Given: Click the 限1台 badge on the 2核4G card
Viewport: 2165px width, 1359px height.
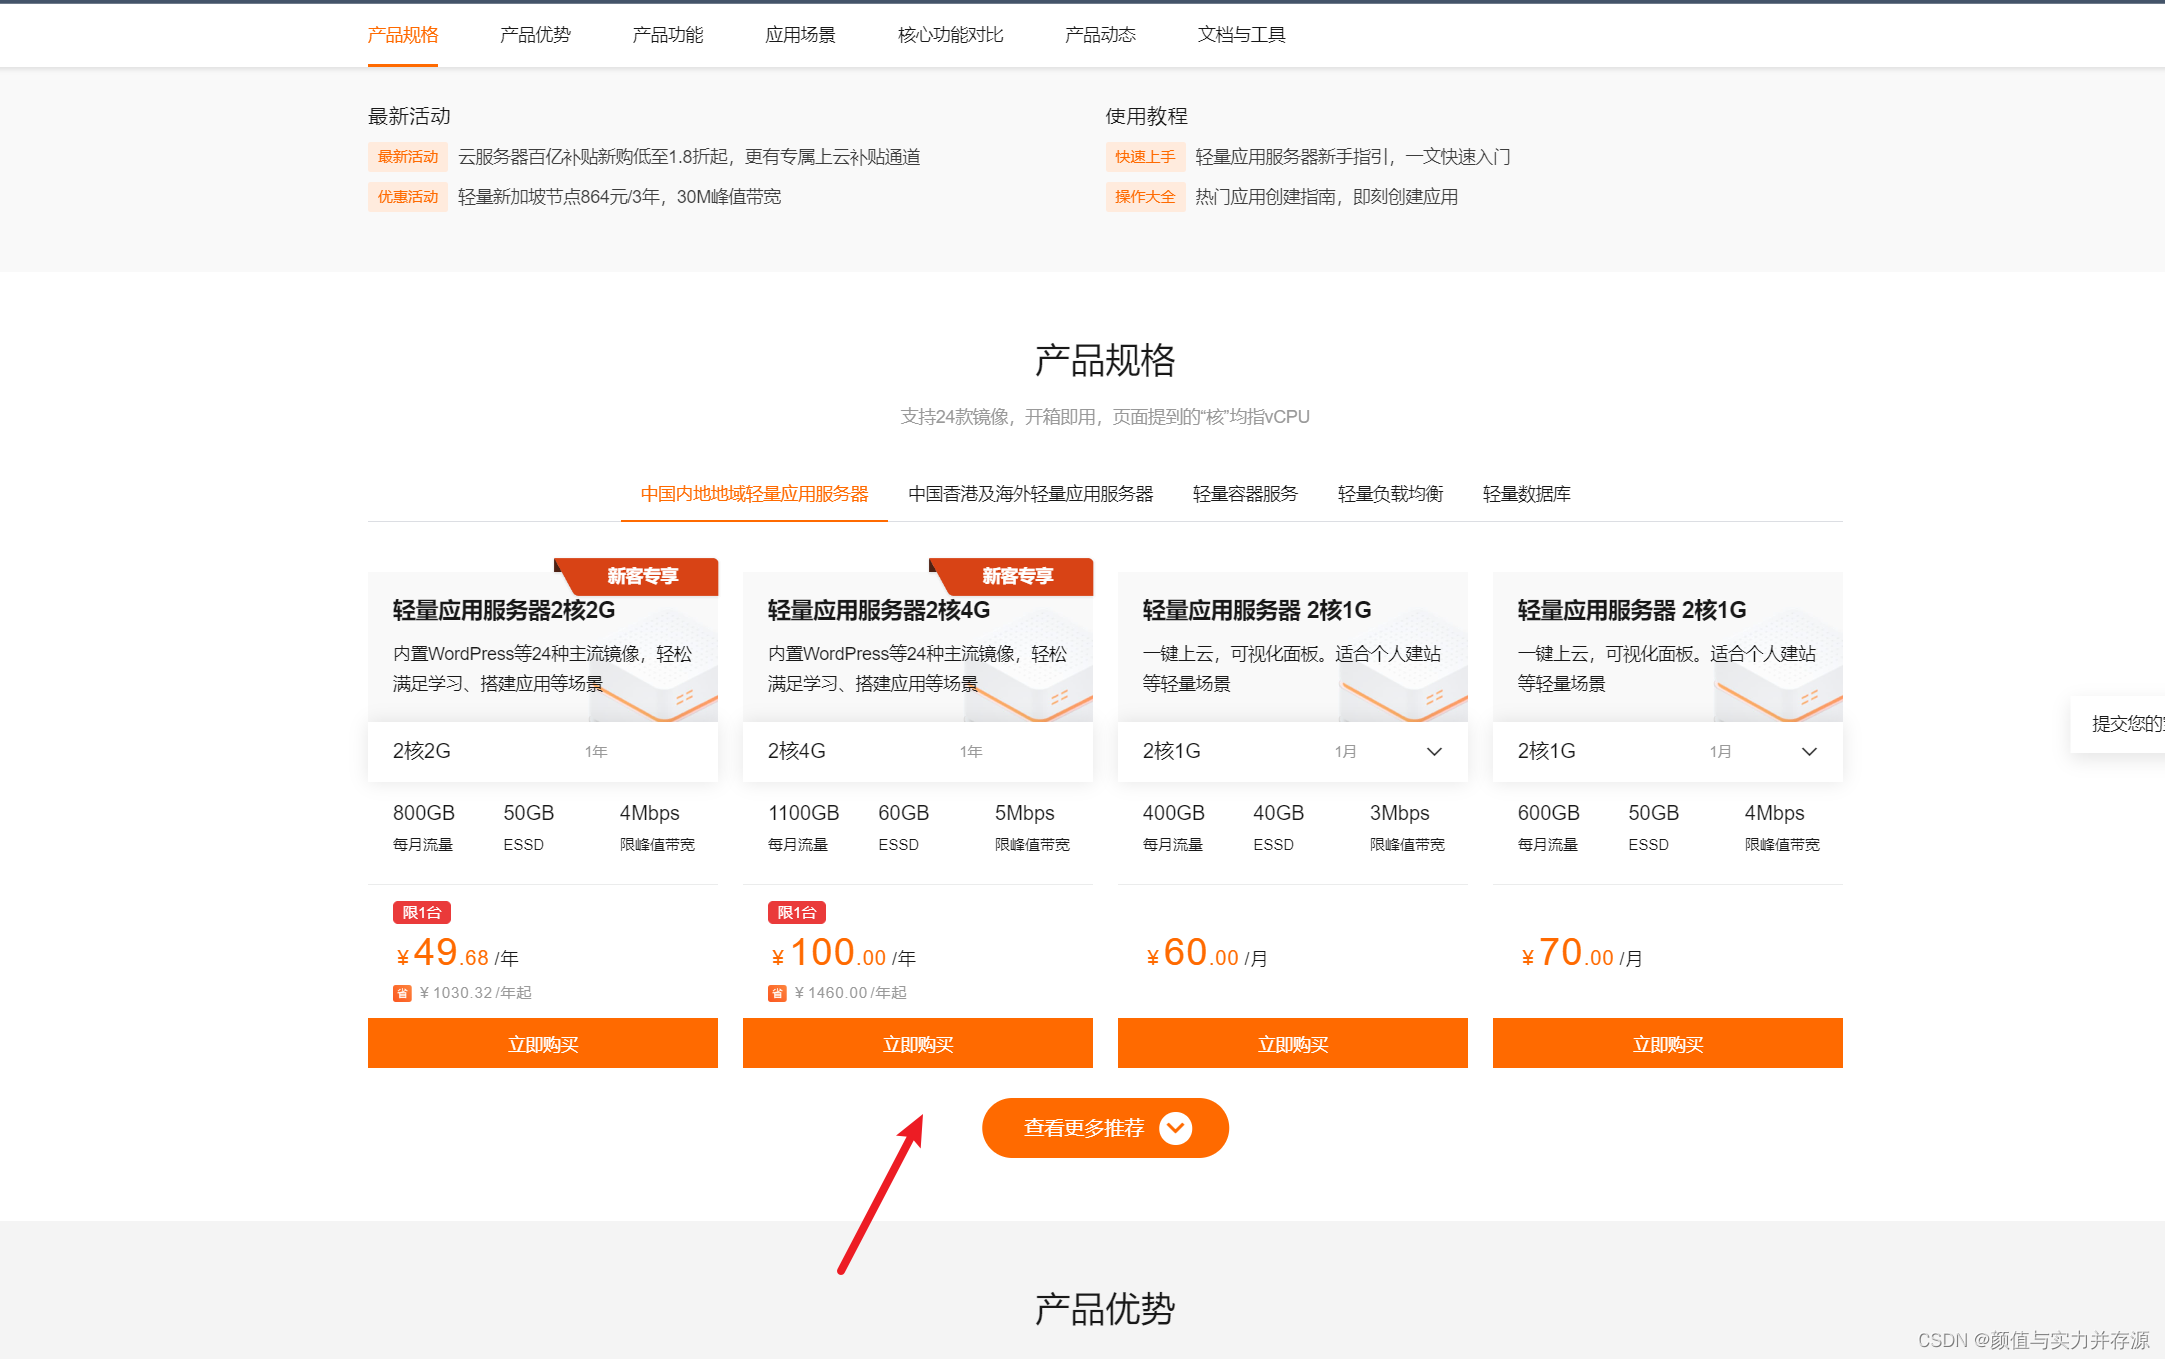Looking at the screenshot, I should 796,911.
